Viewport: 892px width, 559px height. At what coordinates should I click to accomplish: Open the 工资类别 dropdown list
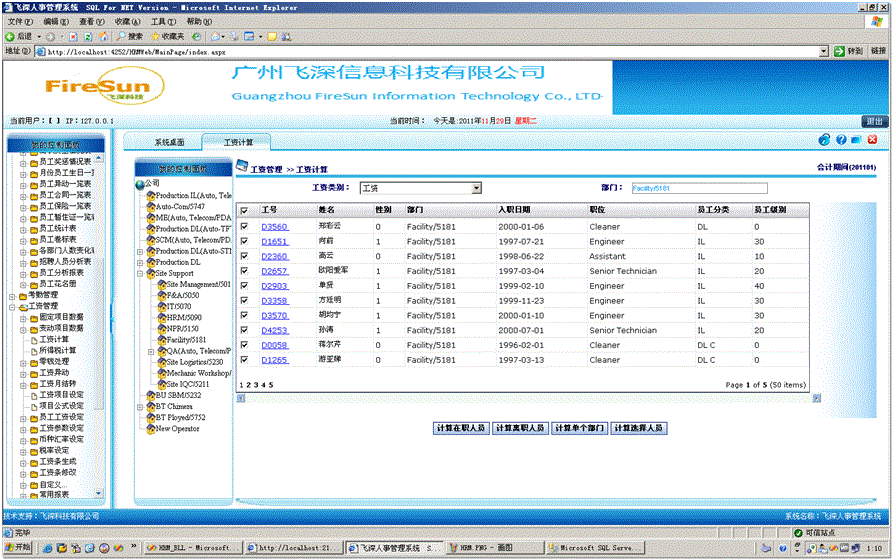(x=476, y=188)
